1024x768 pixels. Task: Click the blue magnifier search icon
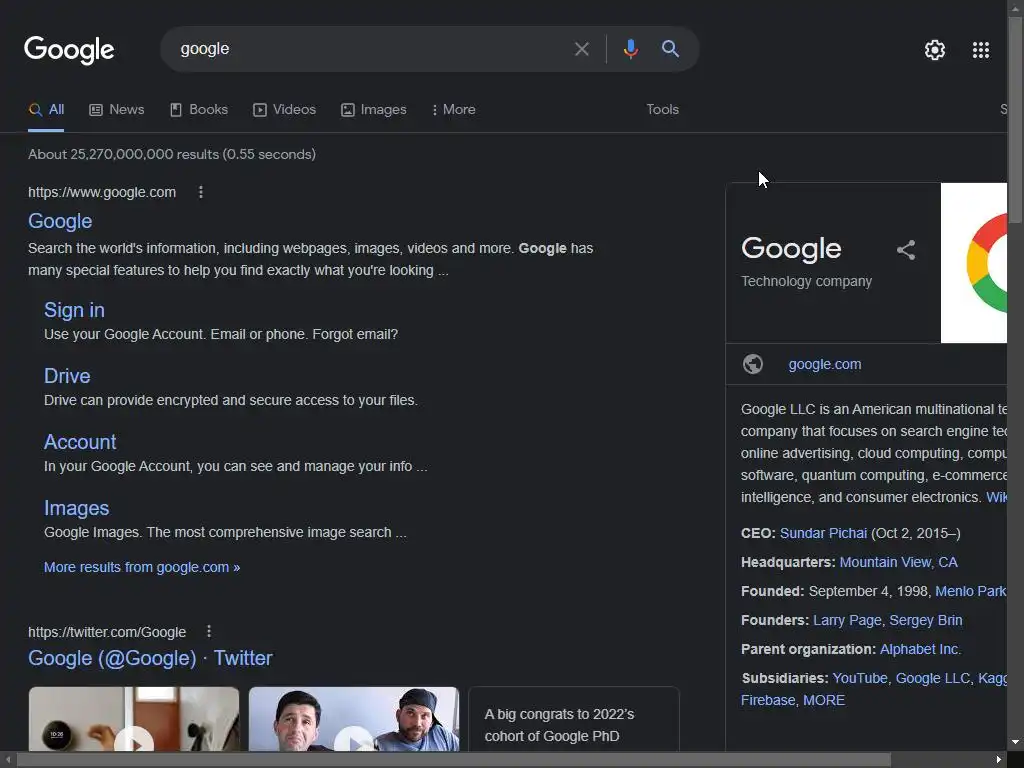pyautogui.click(x=670, y=49)
